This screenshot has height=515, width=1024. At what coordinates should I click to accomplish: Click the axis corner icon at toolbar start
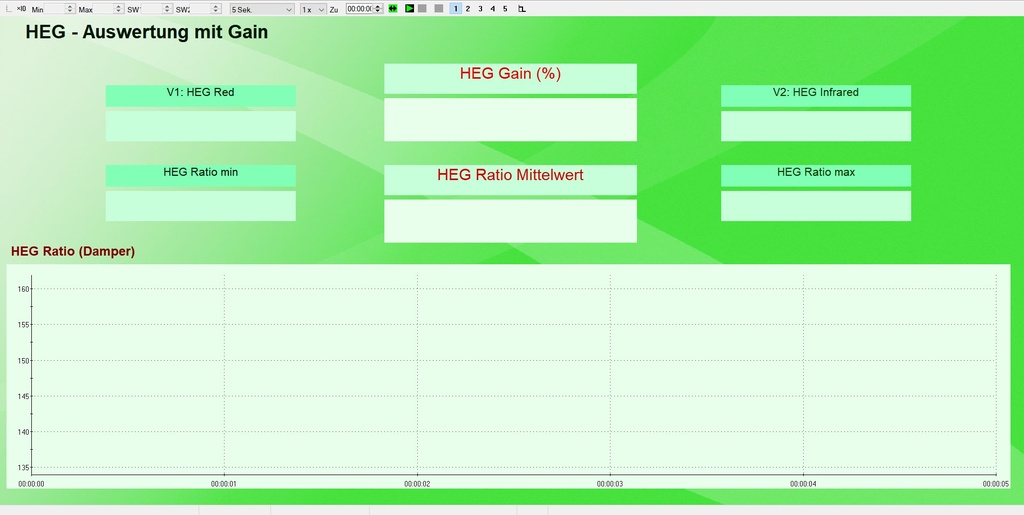click(8, 8)
